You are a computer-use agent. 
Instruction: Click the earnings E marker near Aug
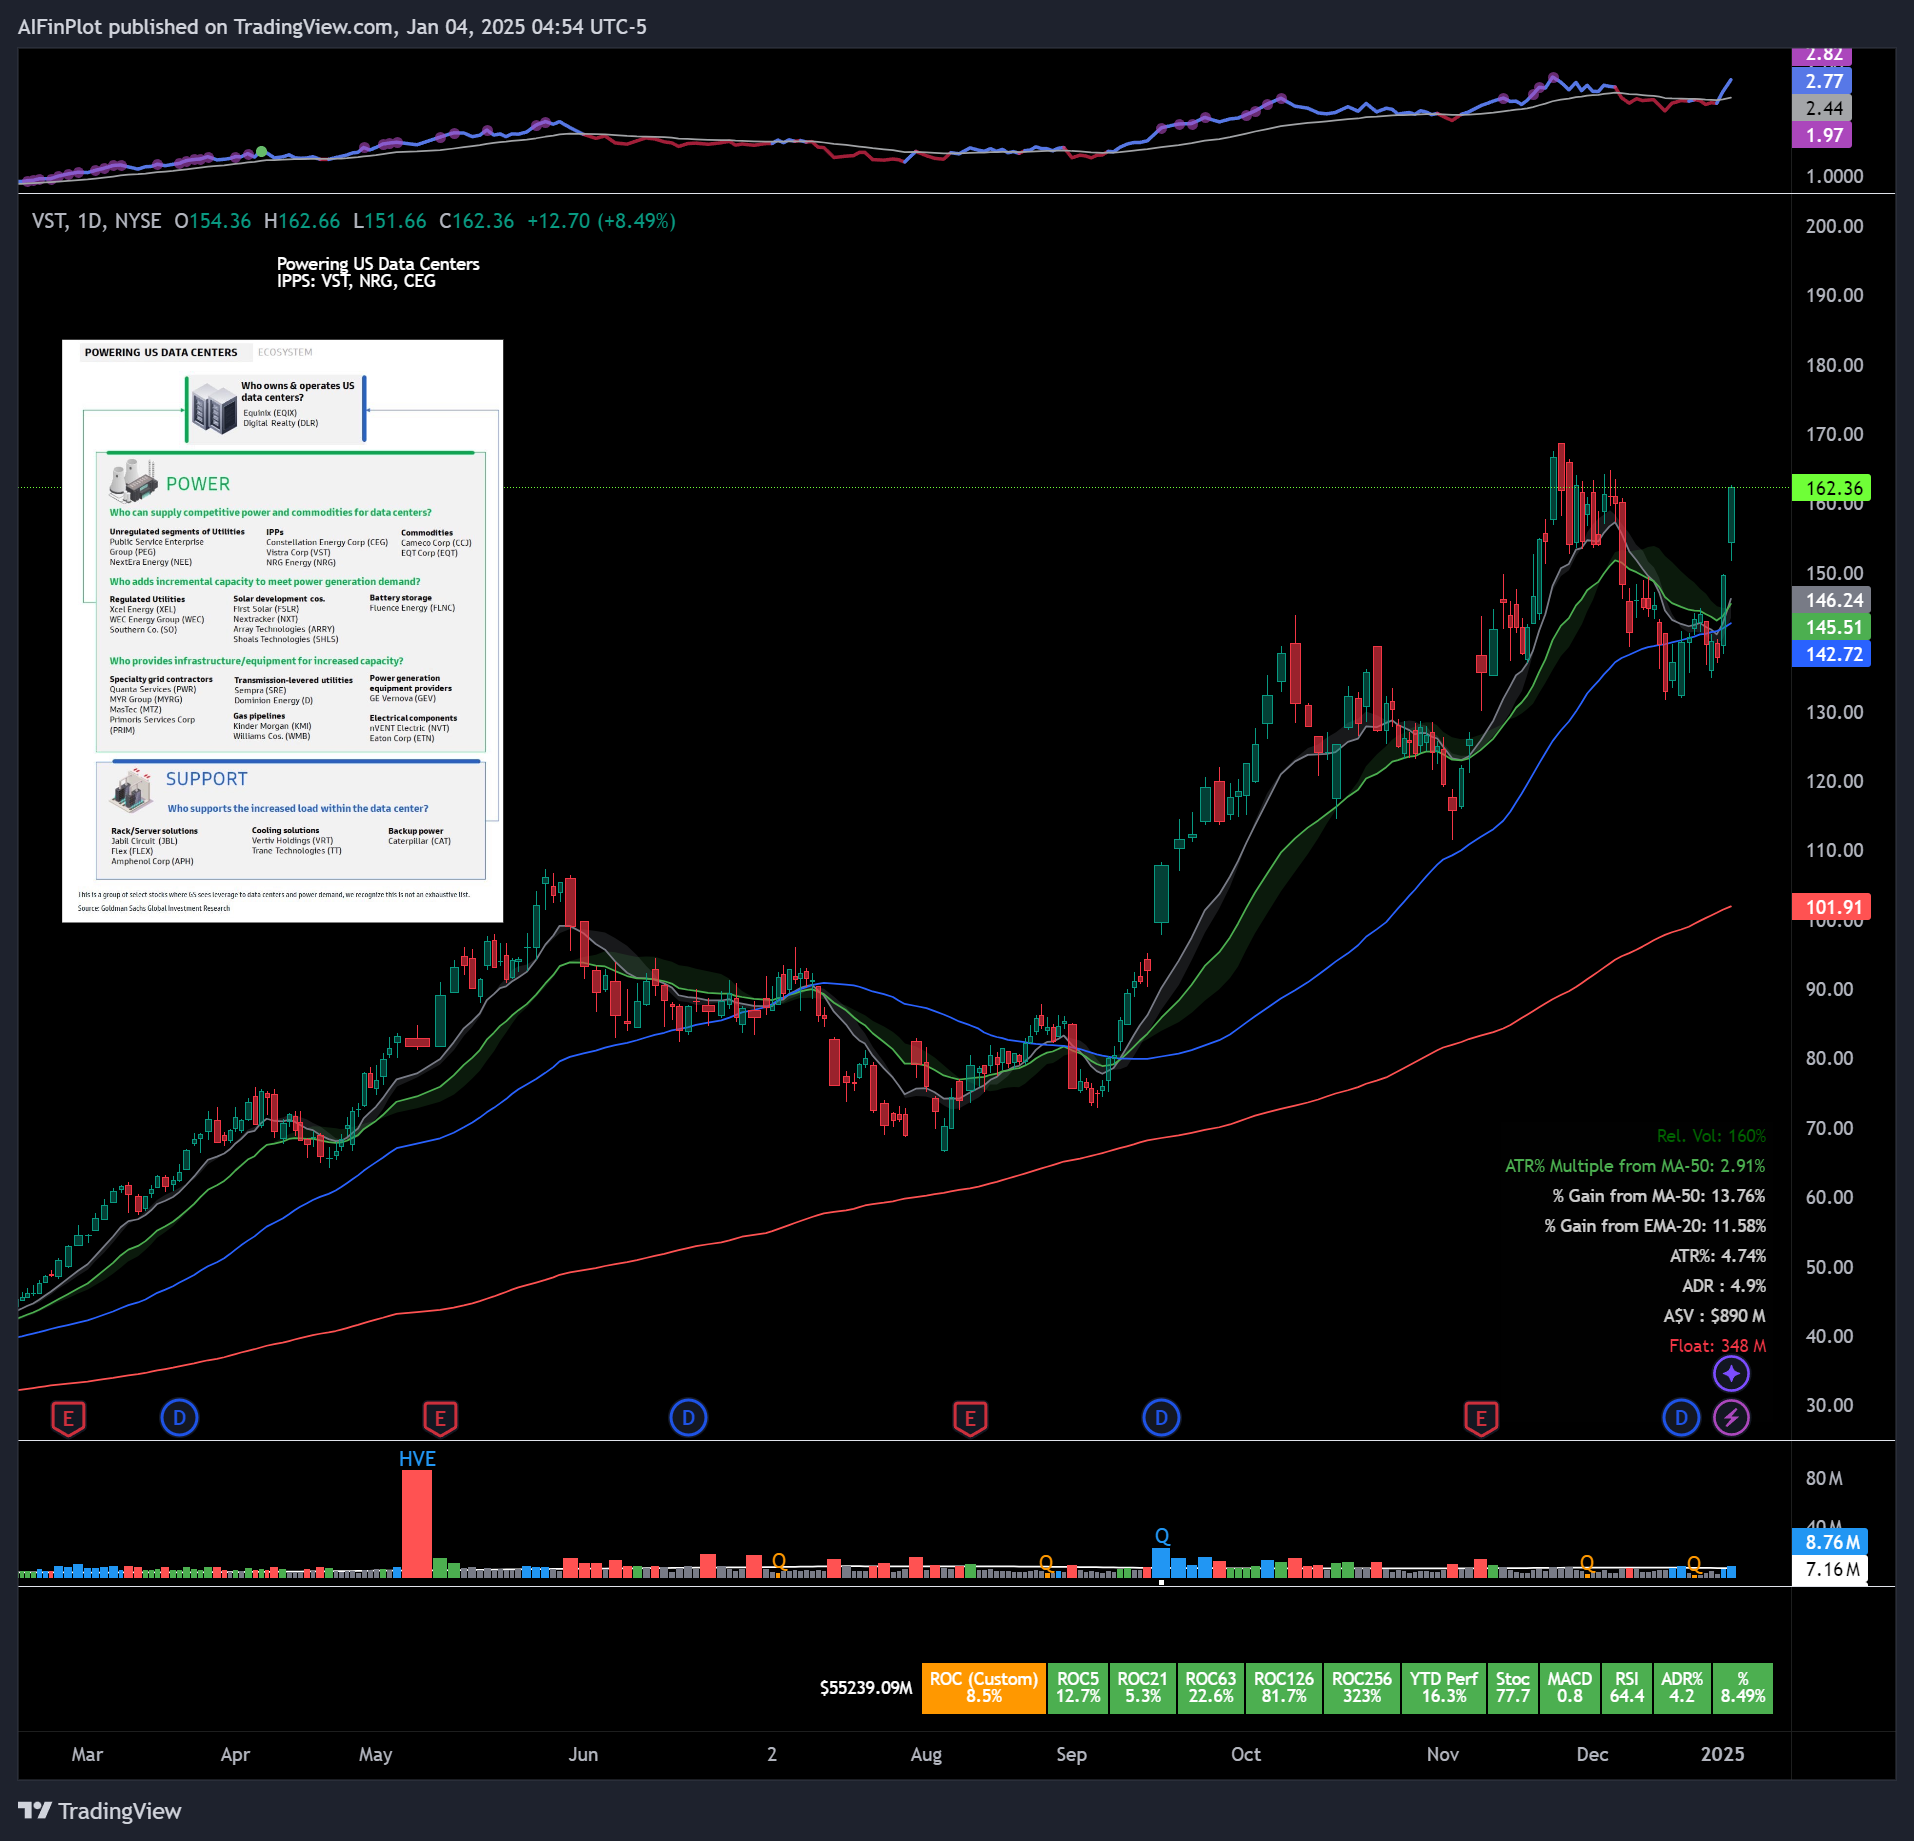(x=970, y=1417)
